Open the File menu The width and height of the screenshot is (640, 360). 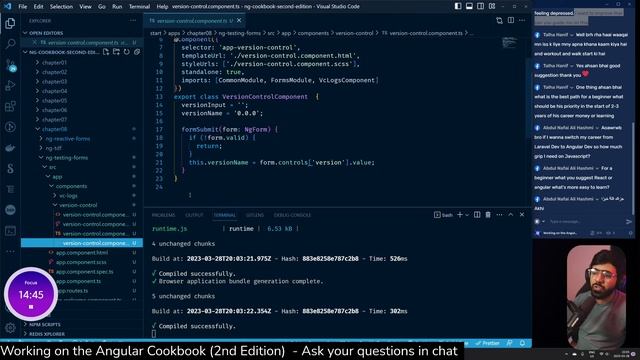pos(23,7)
